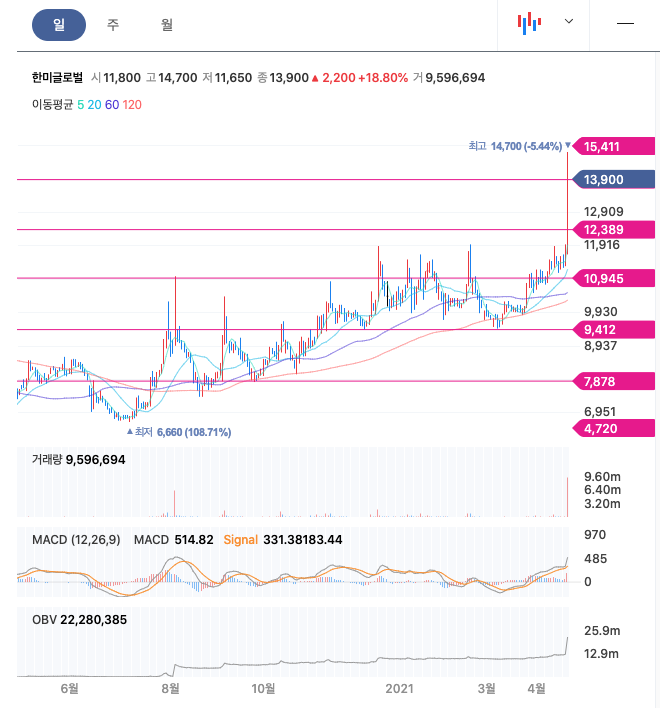Click the 12,389 pink price tag
The image size is (660, 708).
pos(614,229)
